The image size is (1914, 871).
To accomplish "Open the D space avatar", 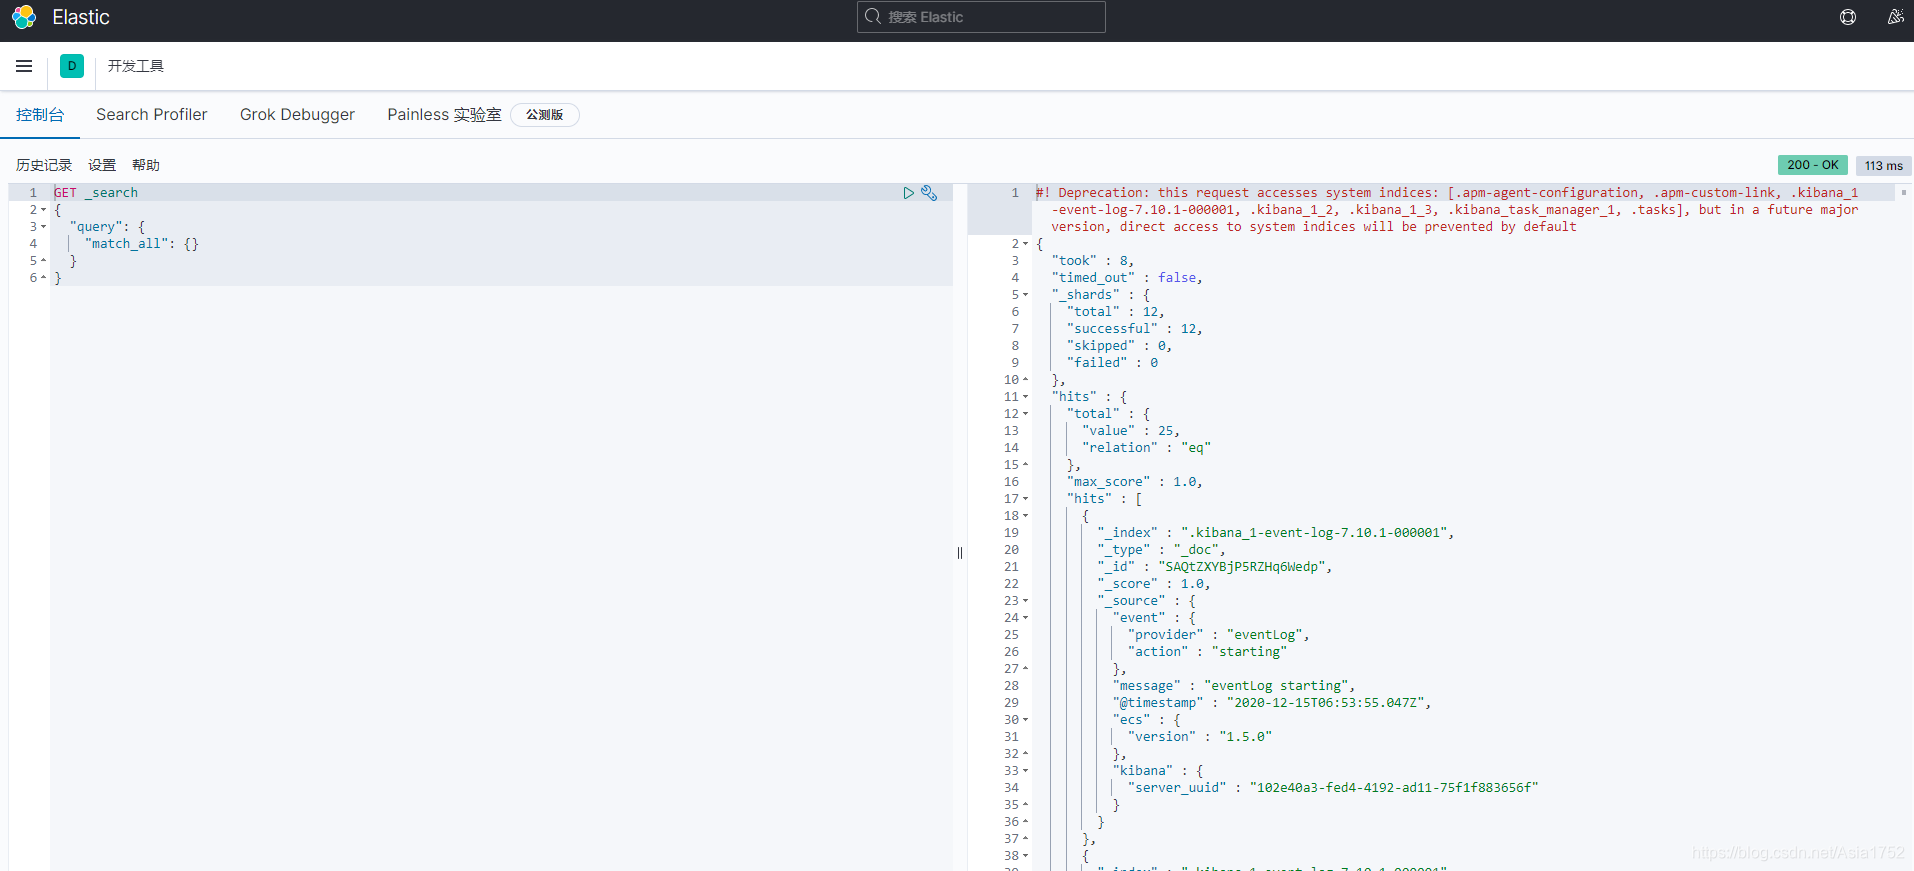I will (72, 66).
